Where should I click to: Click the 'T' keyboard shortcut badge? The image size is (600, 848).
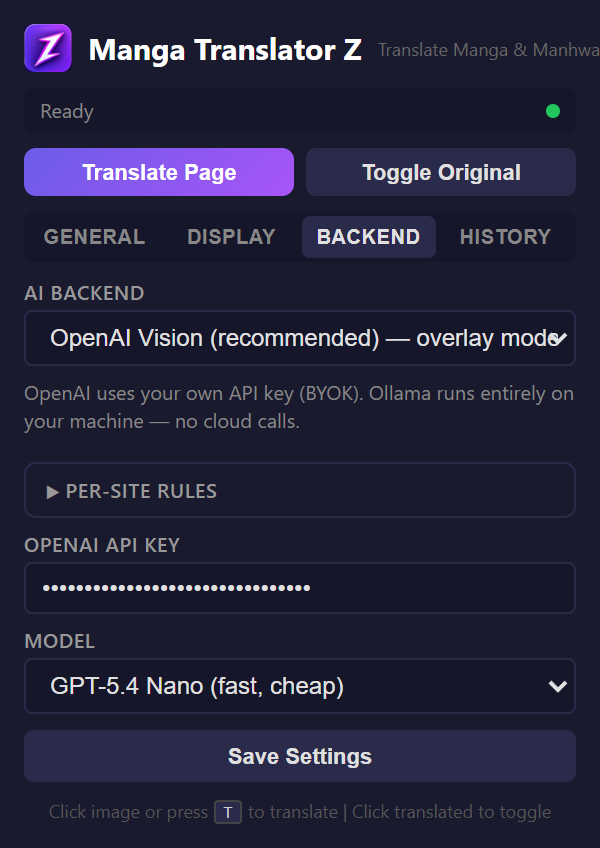(x=228, y=812)
